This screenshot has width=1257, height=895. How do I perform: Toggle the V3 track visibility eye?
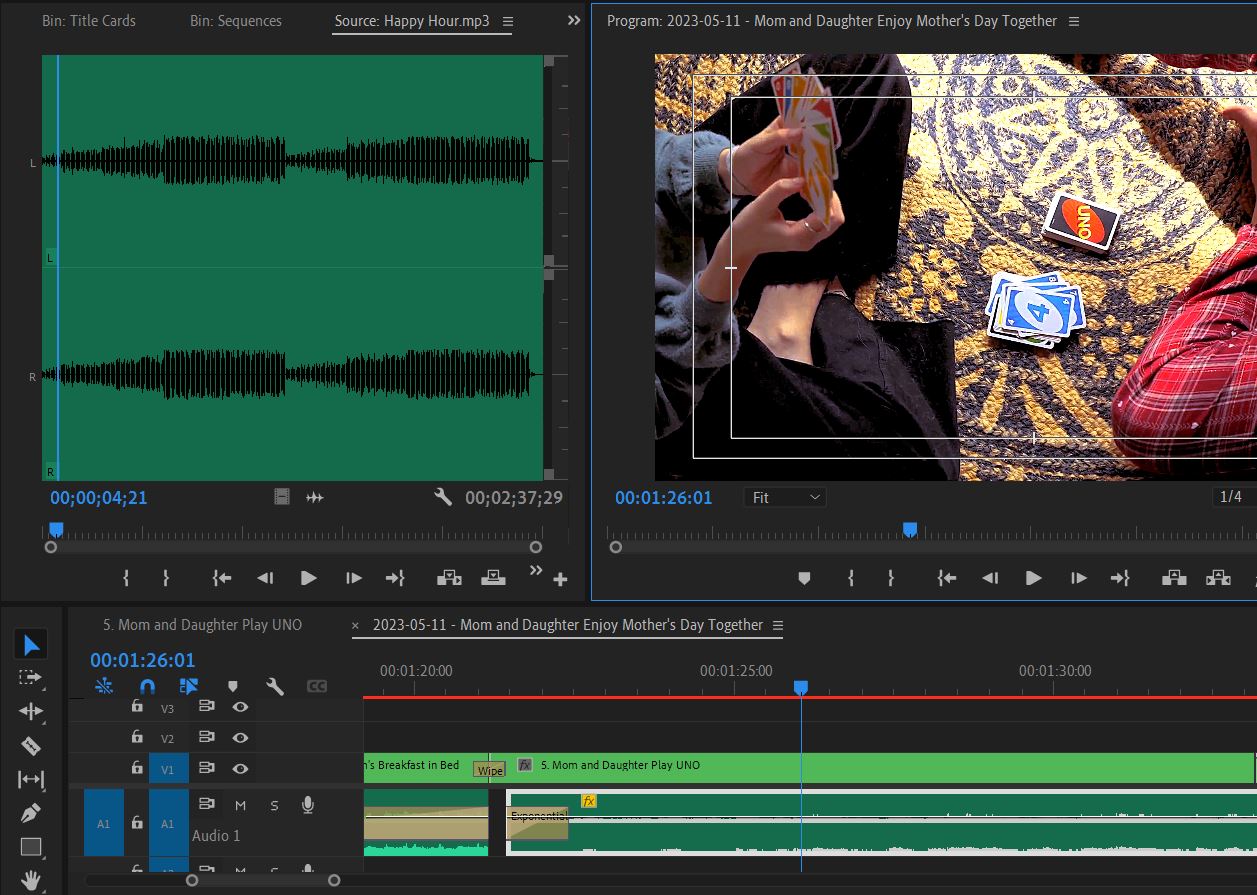point(240,707)
